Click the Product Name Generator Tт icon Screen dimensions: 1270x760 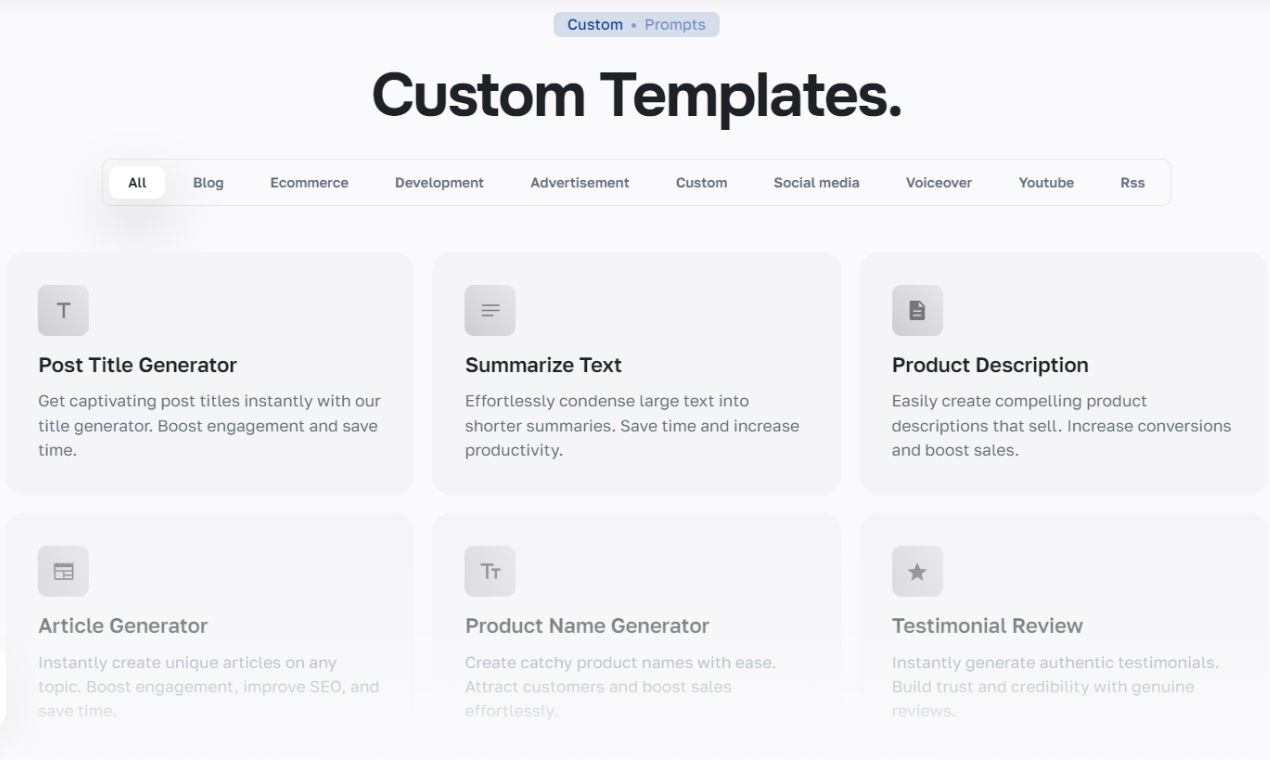point(490,571)
